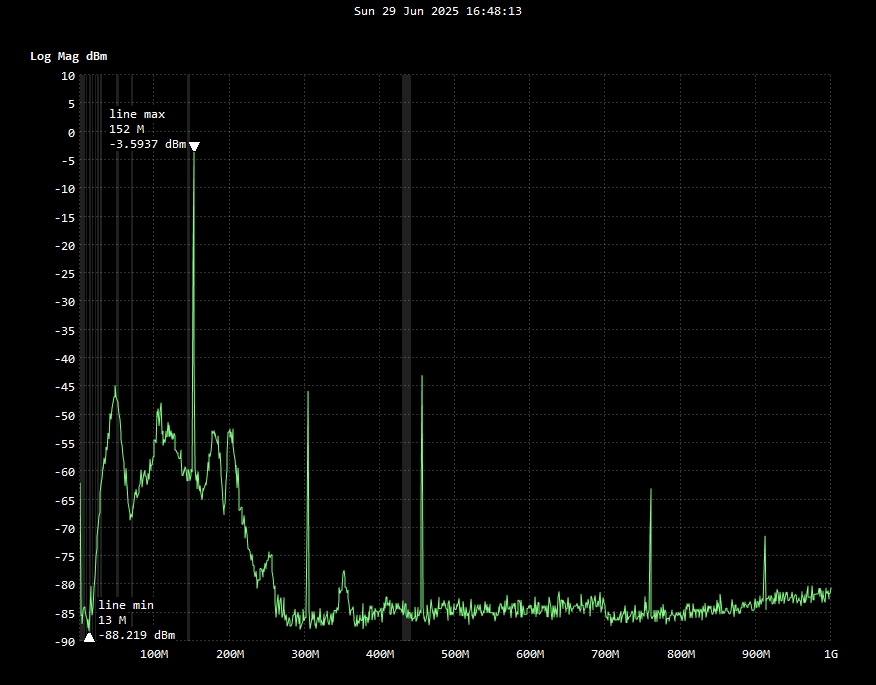Click the small spike peak near 910 MHz

coord(765,539)
